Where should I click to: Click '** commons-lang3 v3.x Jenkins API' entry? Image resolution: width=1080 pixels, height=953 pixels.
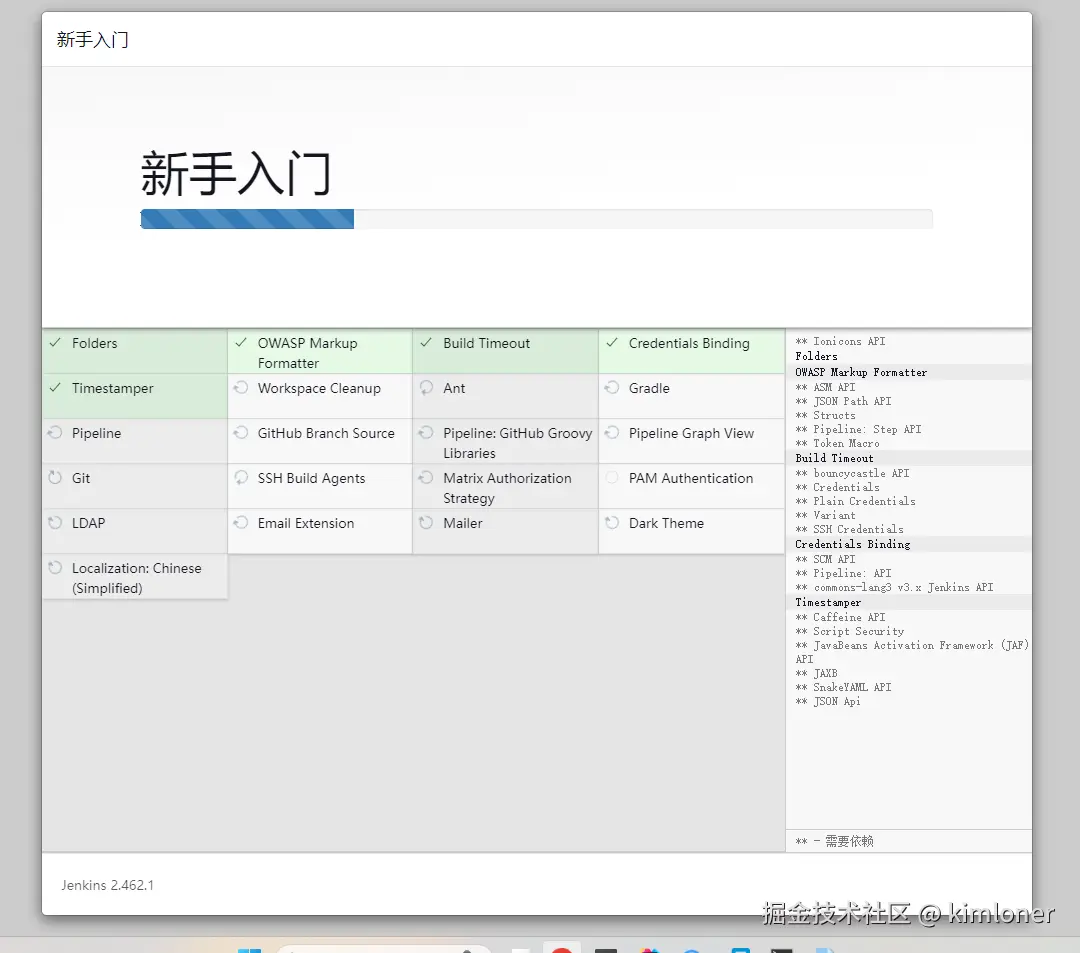(x=894, y=588)
